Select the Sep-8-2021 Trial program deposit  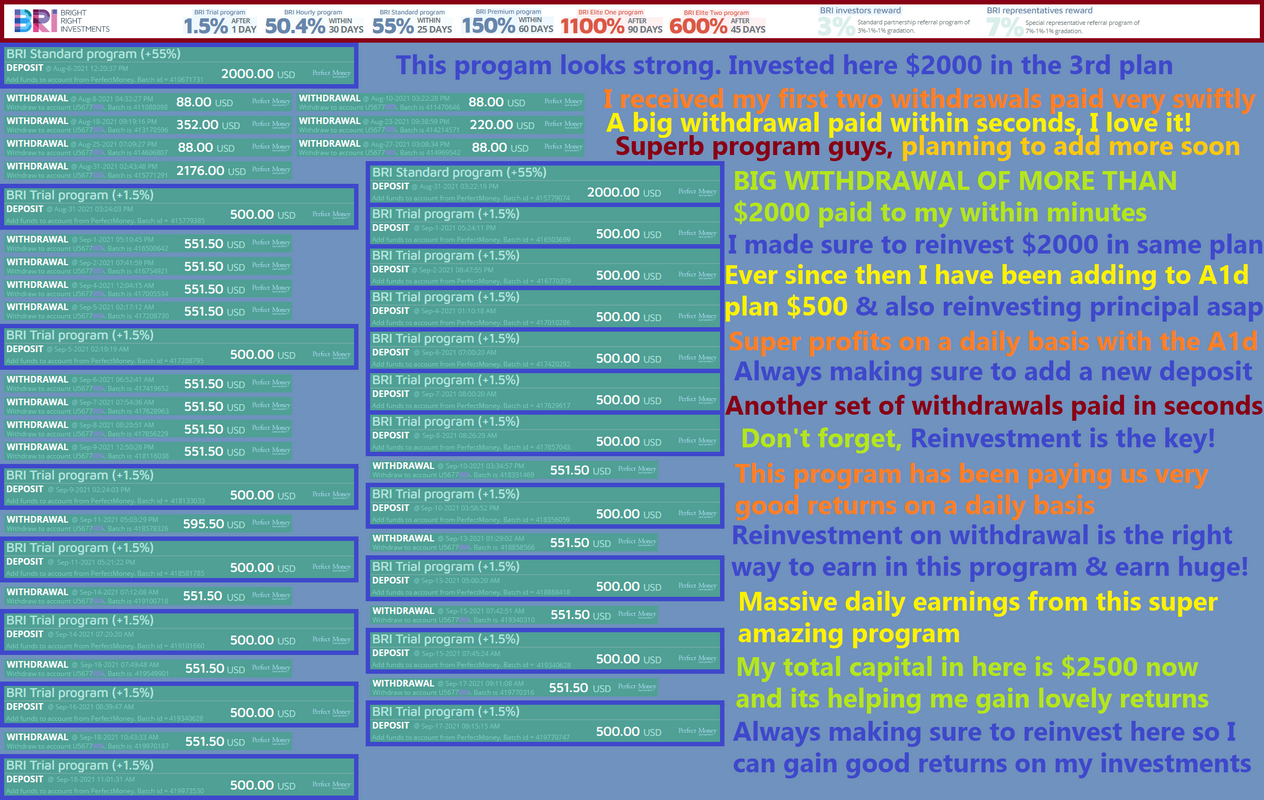[x=545, y=433]
